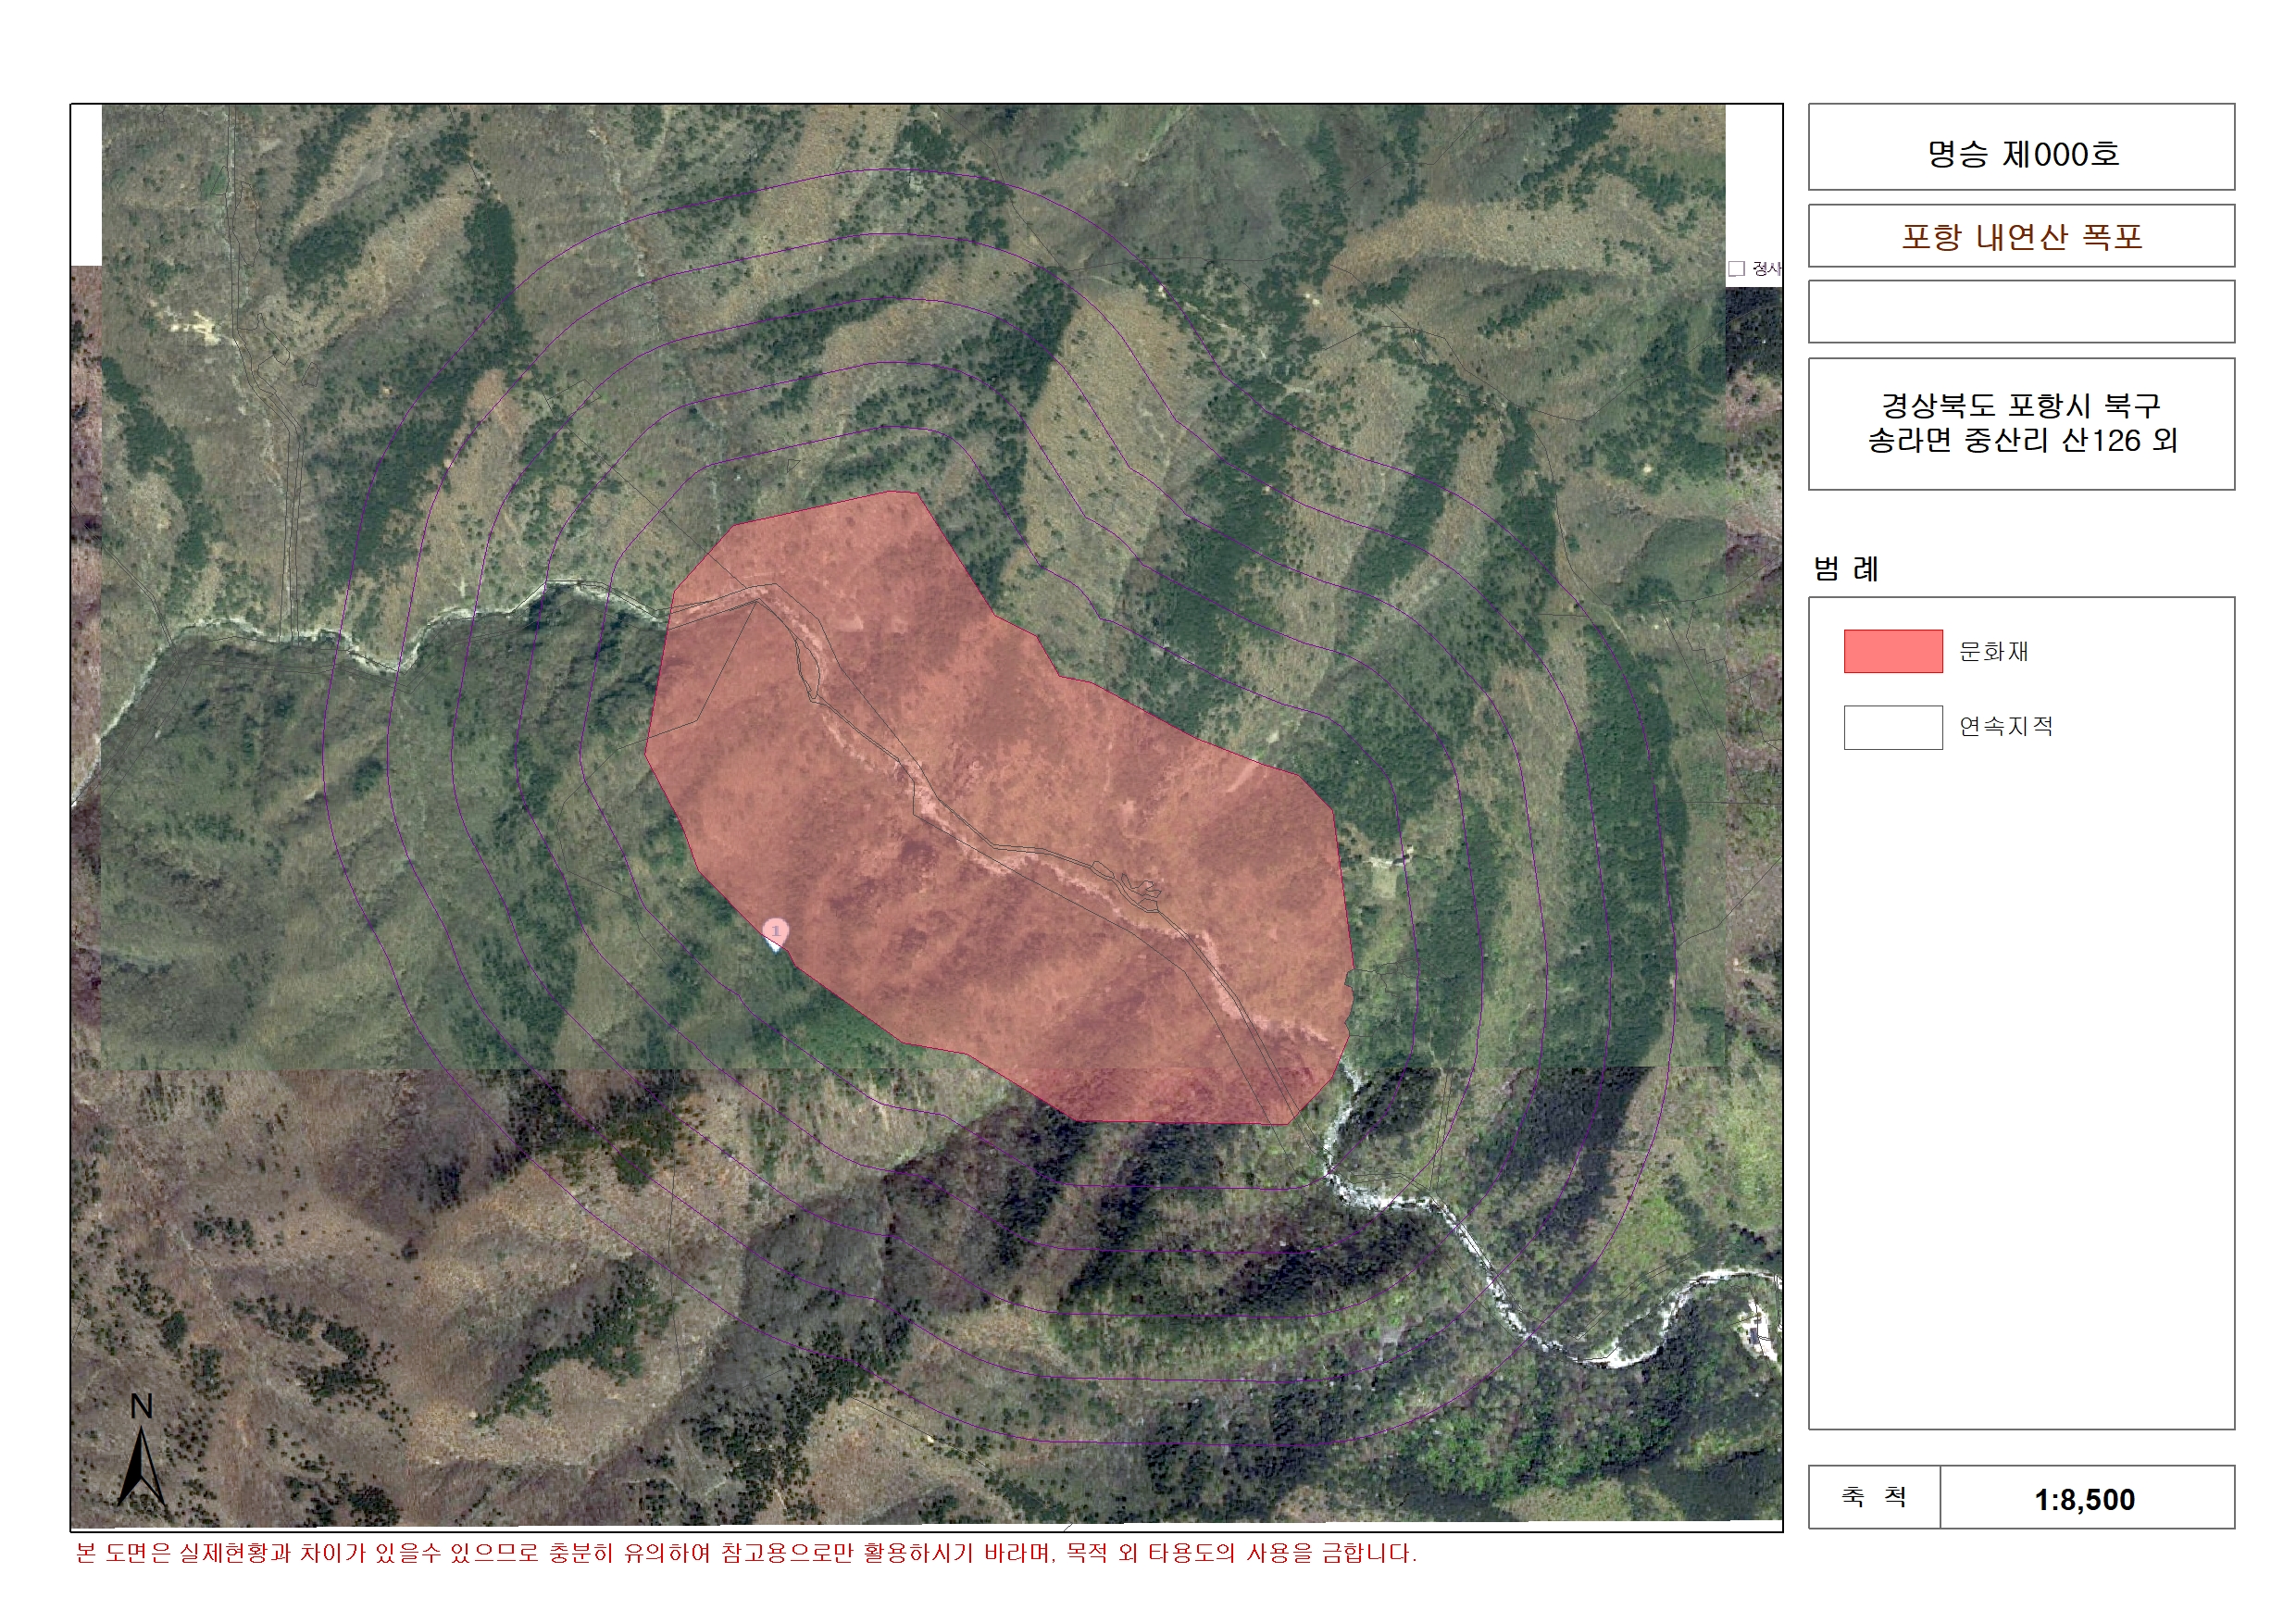
Task: Click the 경상북도 포항시 북구 address box
Action: pyautogui.click(x=2021, y=424)
